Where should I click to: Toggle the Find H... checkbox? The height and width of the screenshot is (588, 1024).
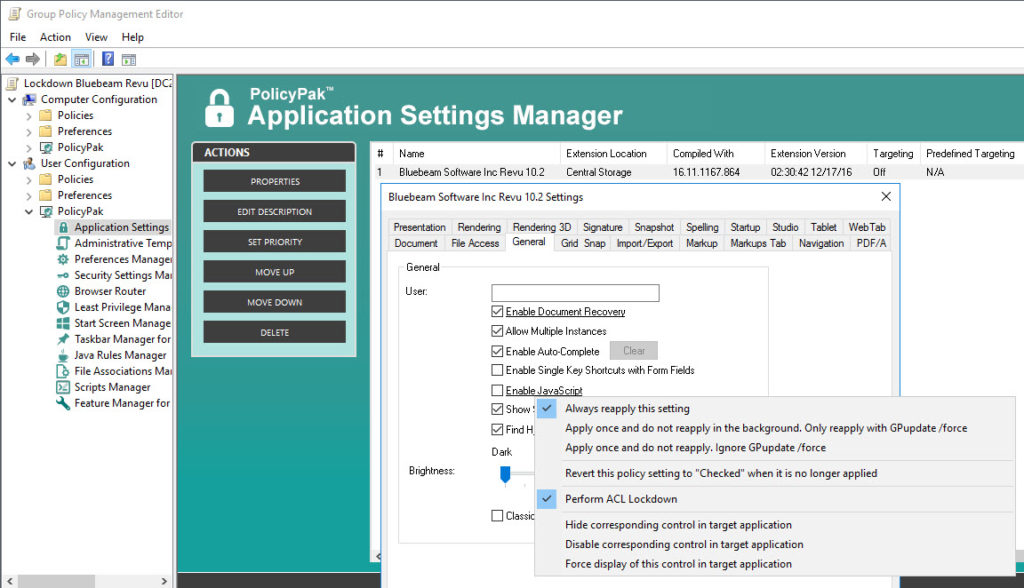[497, 430]
